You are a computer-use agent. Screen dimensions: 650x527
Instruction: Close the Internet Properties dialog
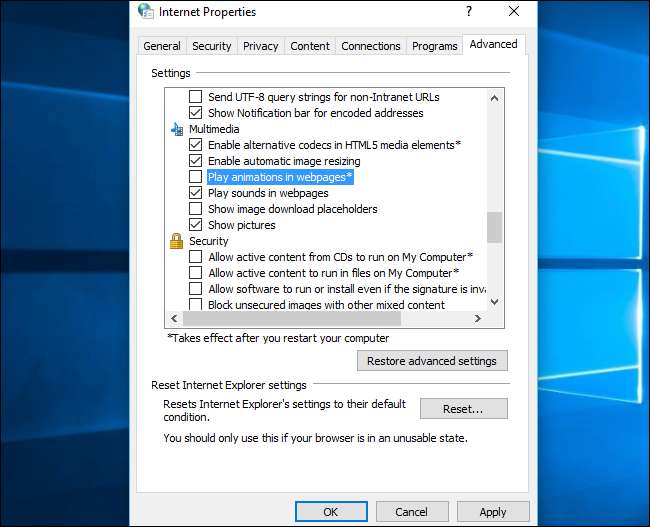514,11
